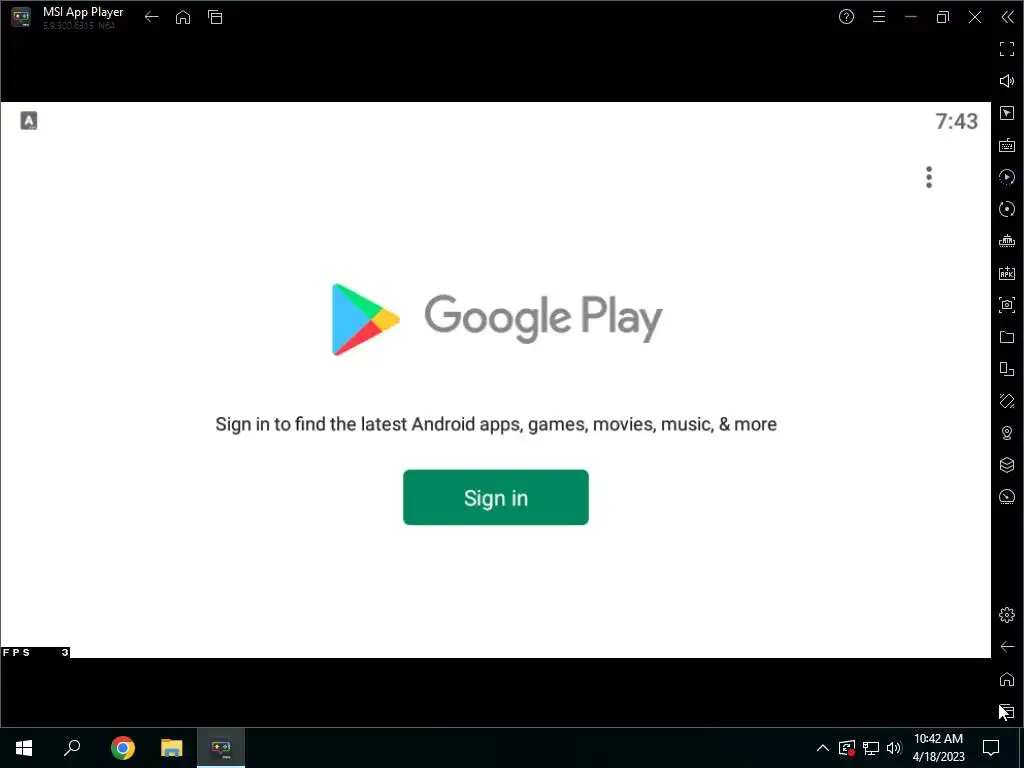Screen dimensions: 1024x768
Task: Open File Explorer from taskbar
Action: (x=172, y=748)
